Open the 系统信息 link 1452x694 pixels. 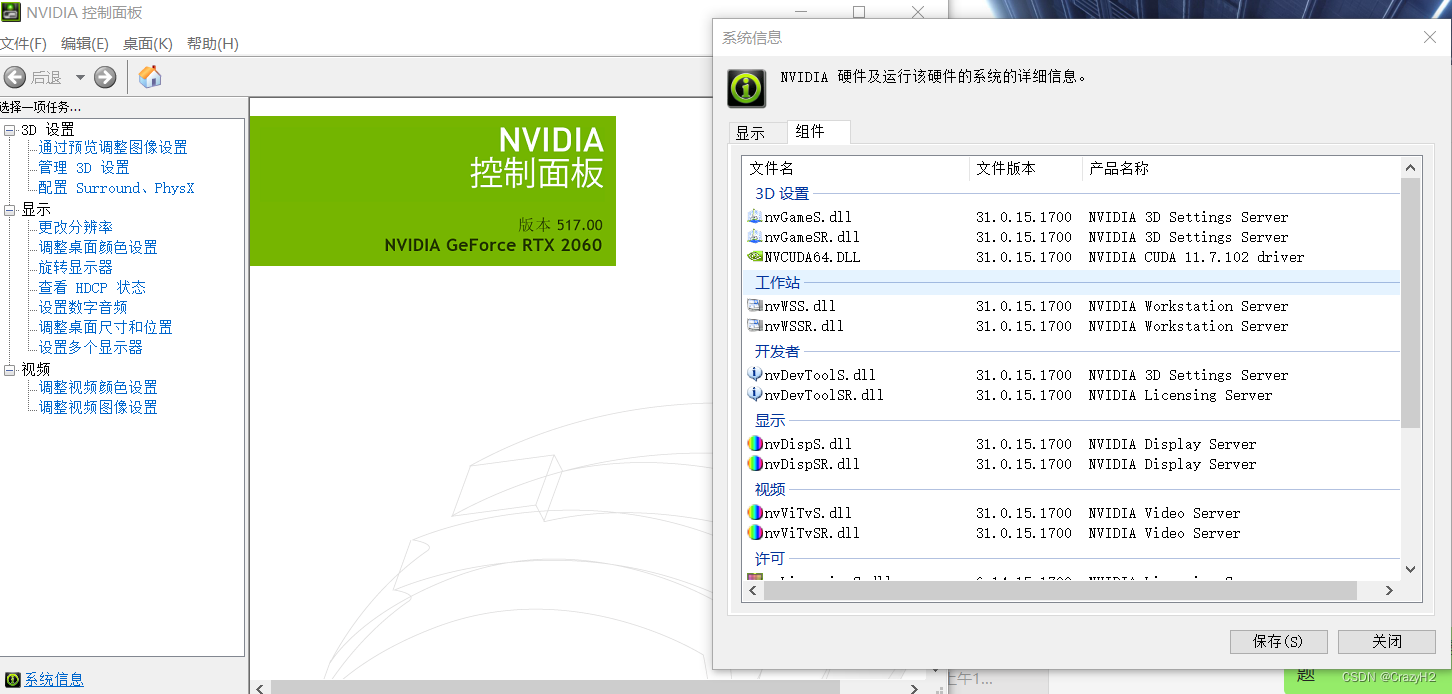pyautogui.click(x=54, y=680)
